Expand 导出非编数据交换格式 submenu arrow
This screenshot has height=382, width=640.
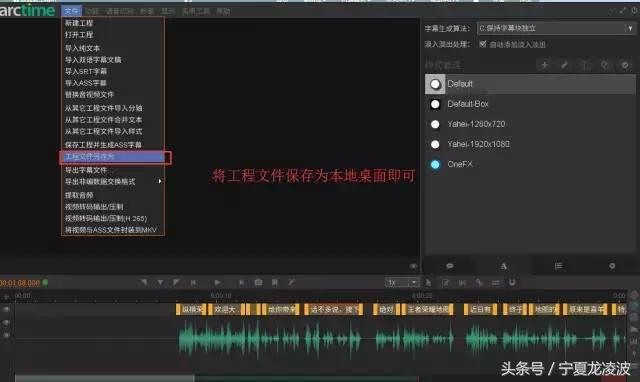[160, 181]
